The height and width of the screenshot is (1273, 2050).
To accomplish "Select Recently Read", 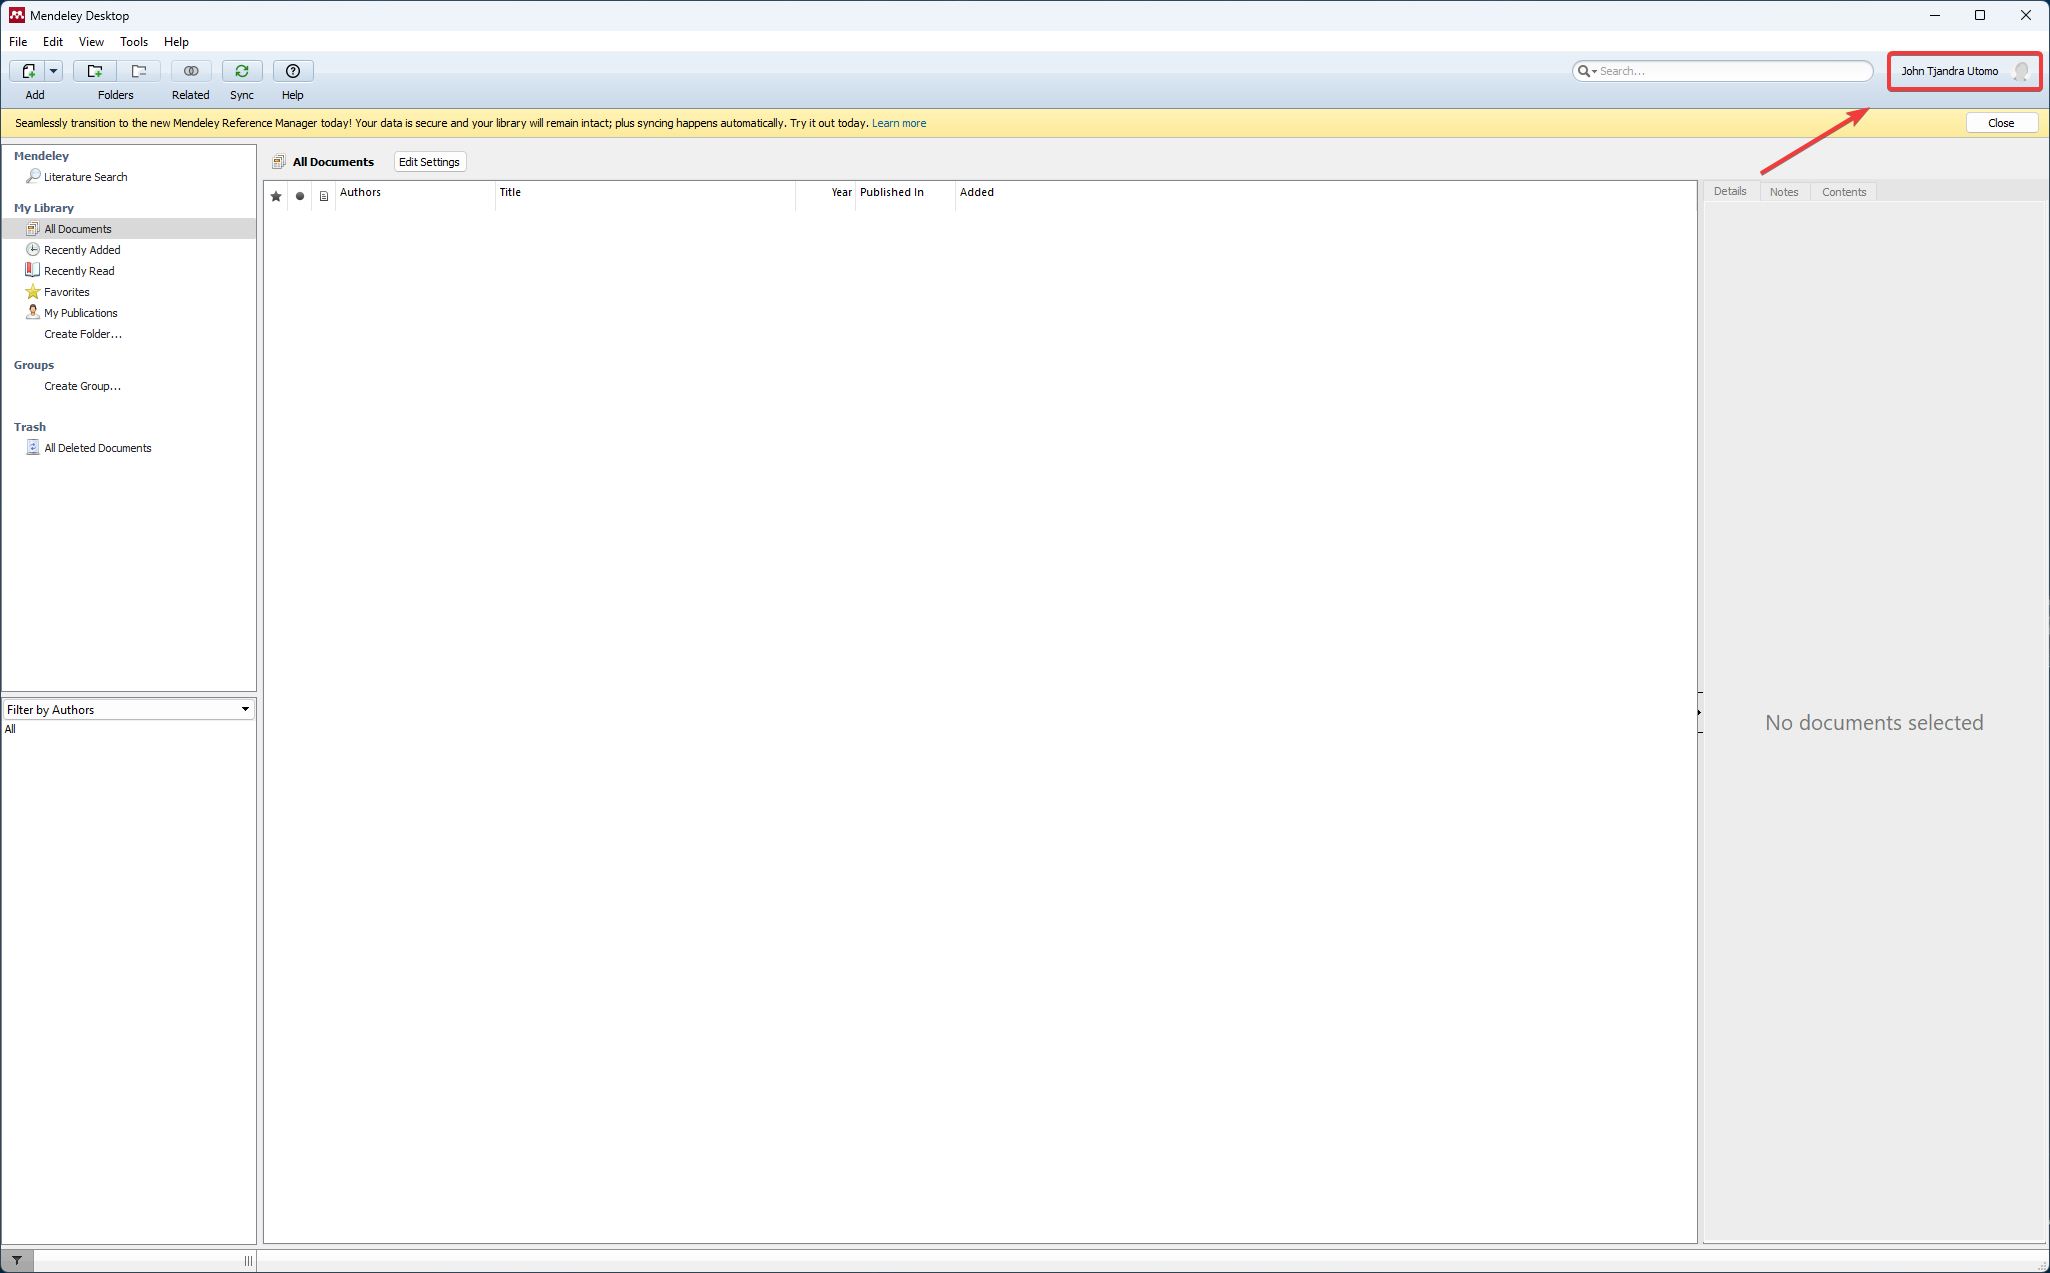I will tap(79, 271).
